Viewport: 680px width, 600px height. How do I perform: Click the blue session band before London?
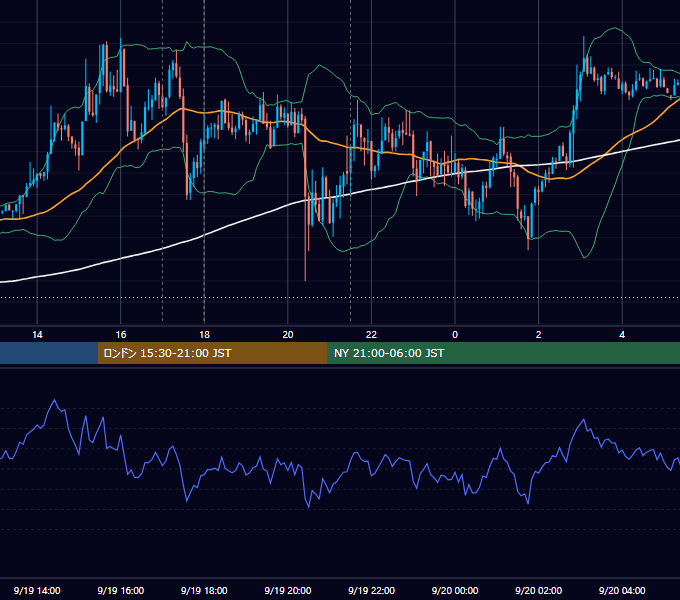pos(49,353)
